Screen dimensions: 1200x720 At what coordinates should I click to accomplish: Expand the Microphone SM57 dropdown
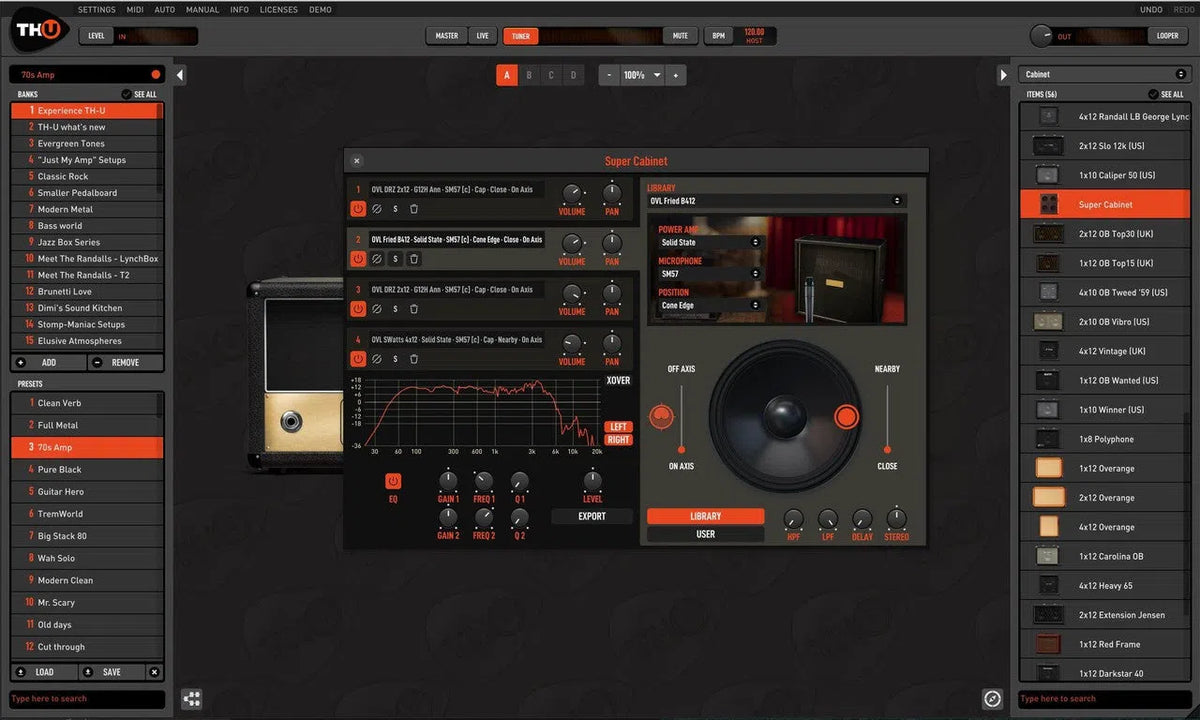pos(710,274)
